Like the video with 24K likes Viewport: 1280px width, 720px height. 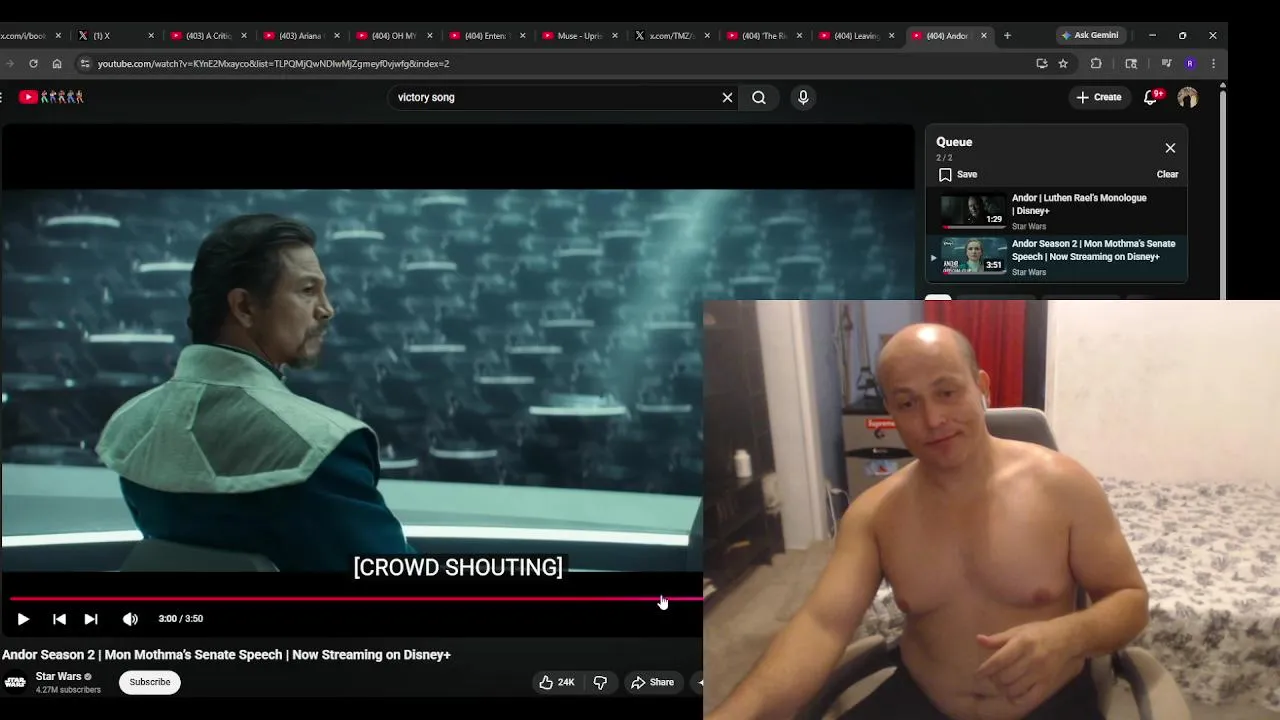tap(557, 682)
